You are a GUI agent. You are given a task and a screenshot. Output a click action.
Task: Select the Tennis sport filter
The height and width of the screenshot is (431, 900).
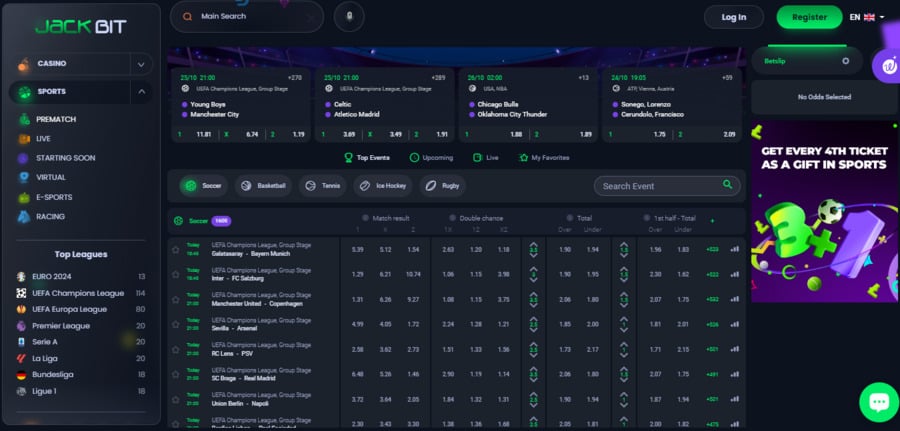point(323,186)
